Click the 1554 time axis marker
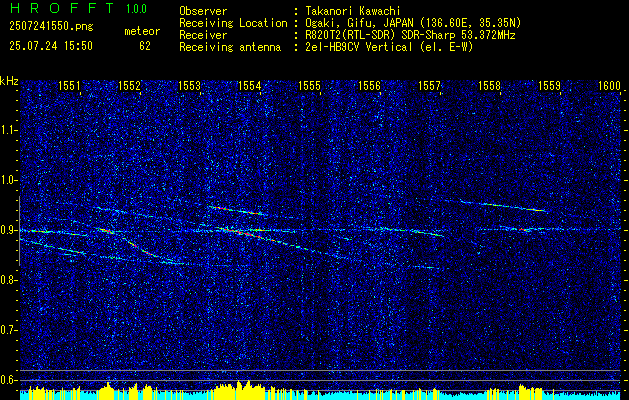Viewport: 629px width, 400px height. [249, 85]
